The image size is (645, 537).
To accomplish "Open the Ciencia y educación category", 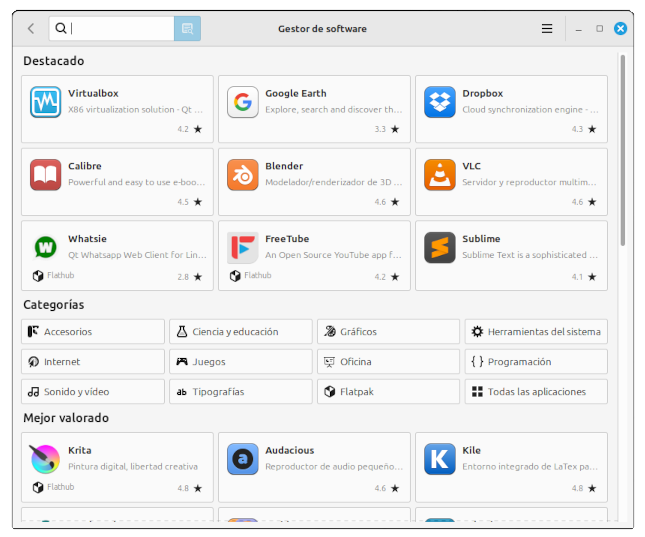I will coord(241,332).
